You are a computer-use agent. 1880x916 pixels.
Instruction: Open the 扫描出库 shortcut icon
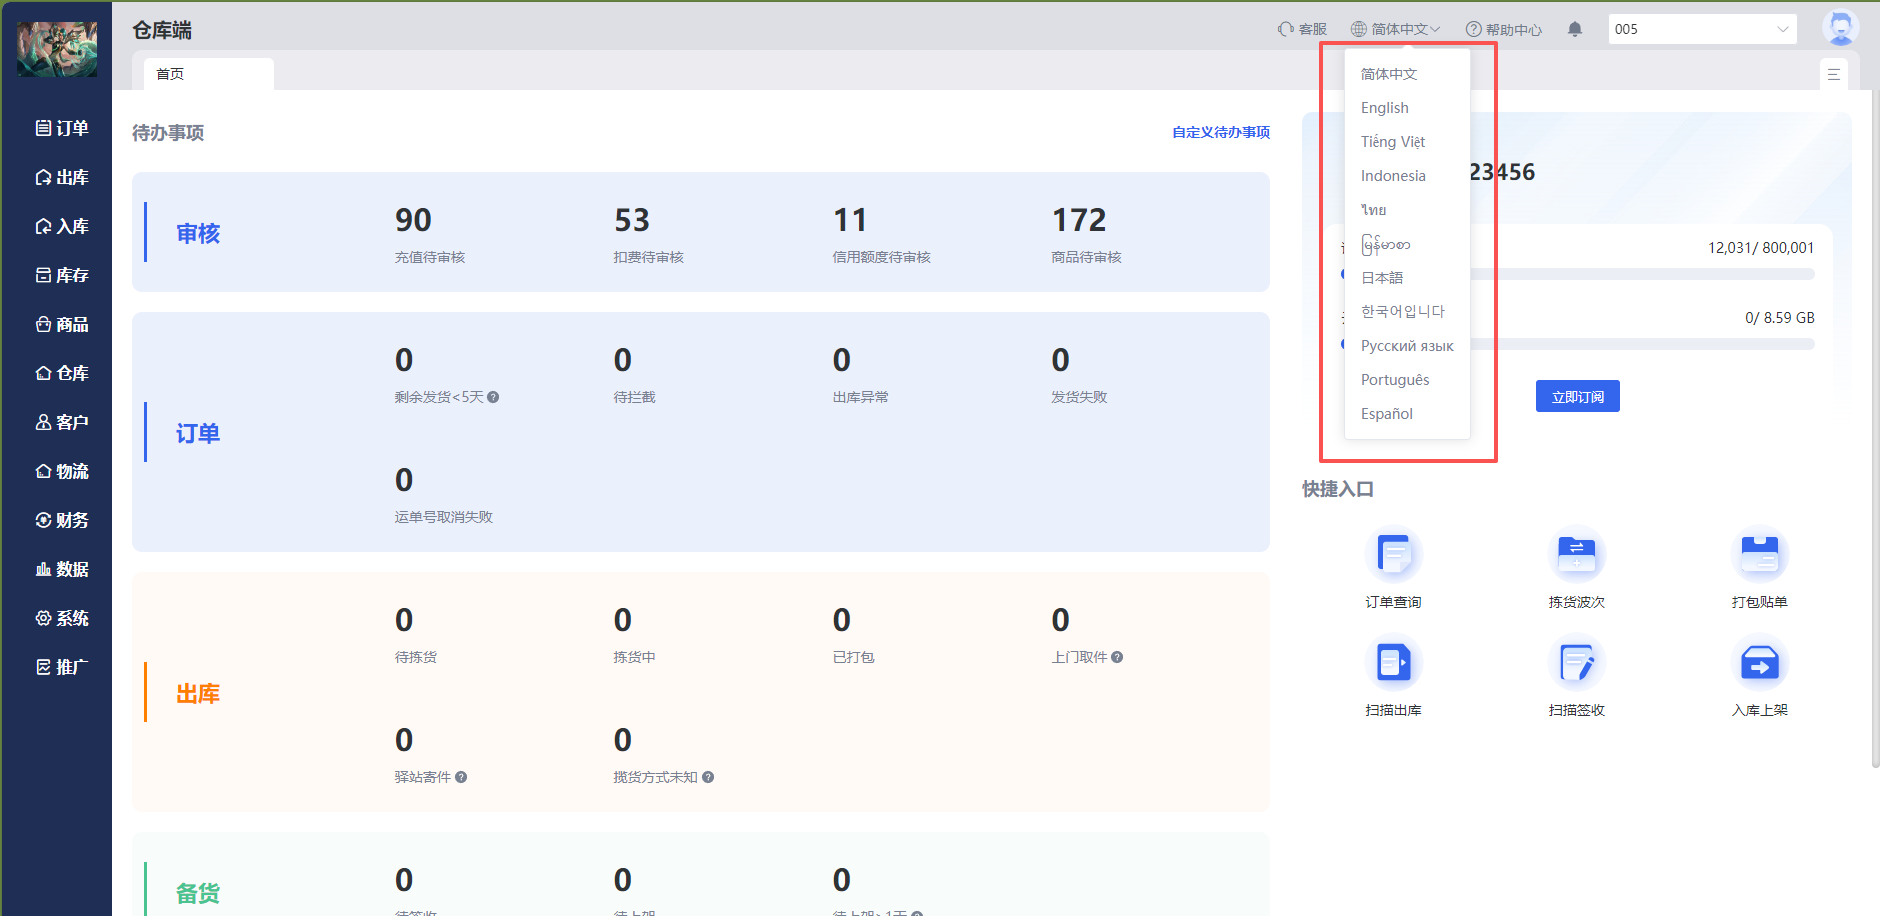click(1393, 663)
